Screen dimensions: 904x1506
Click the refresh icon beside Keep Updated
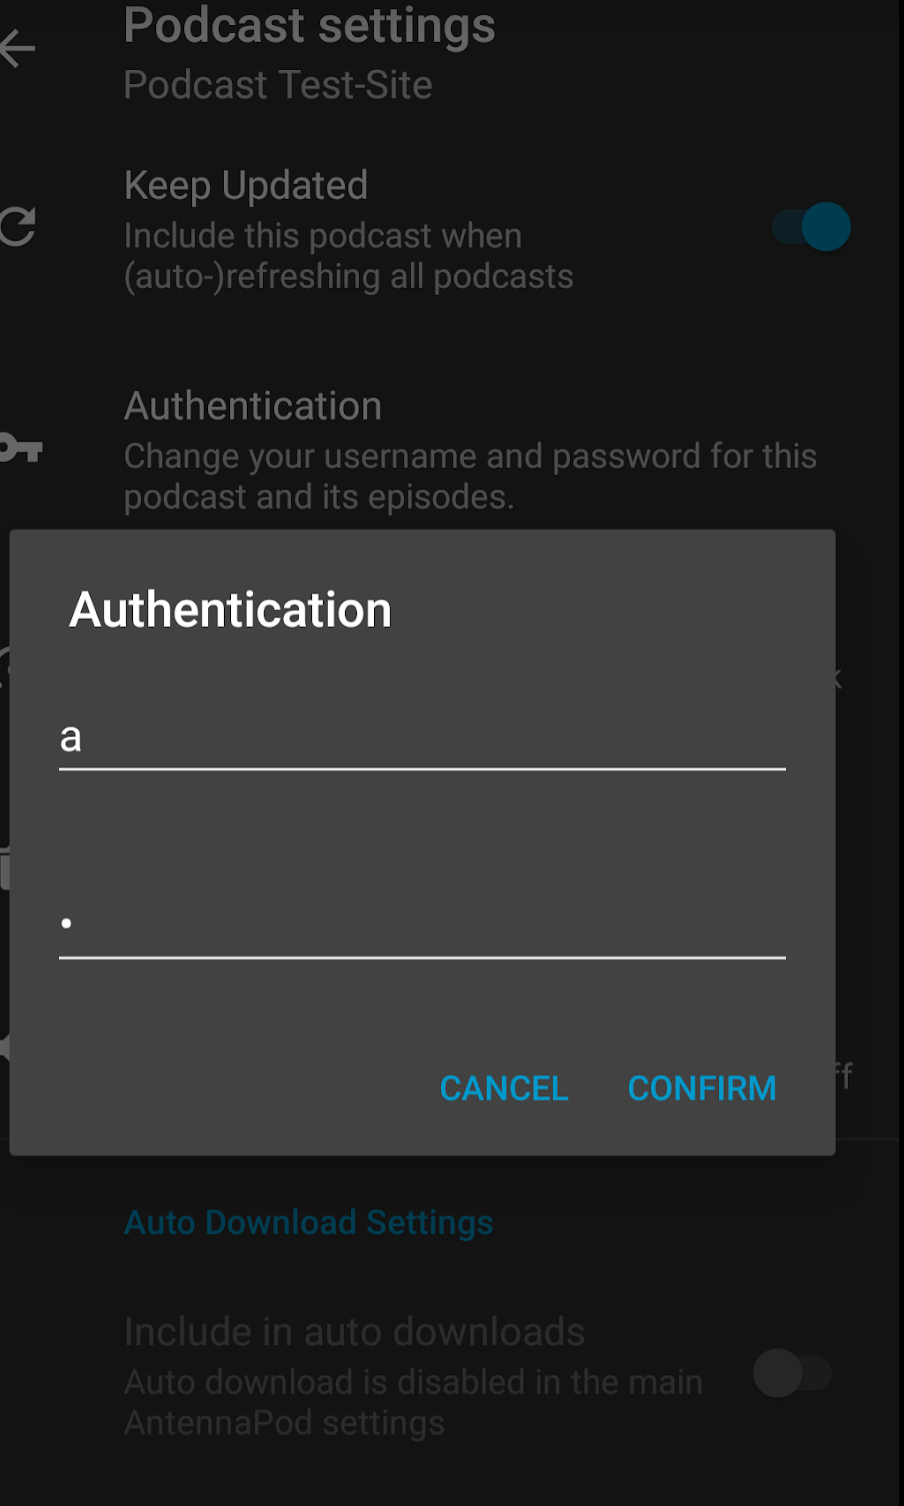(17, 227)
